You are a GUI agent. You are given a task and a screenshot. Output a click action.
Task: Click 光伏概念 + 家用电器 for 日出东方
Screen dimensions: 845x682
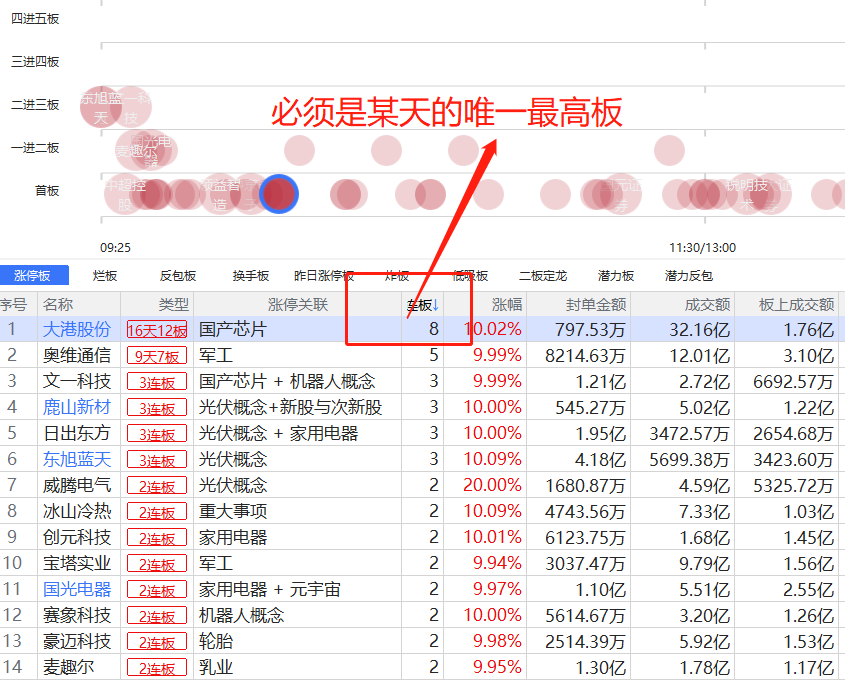point(278,433)
